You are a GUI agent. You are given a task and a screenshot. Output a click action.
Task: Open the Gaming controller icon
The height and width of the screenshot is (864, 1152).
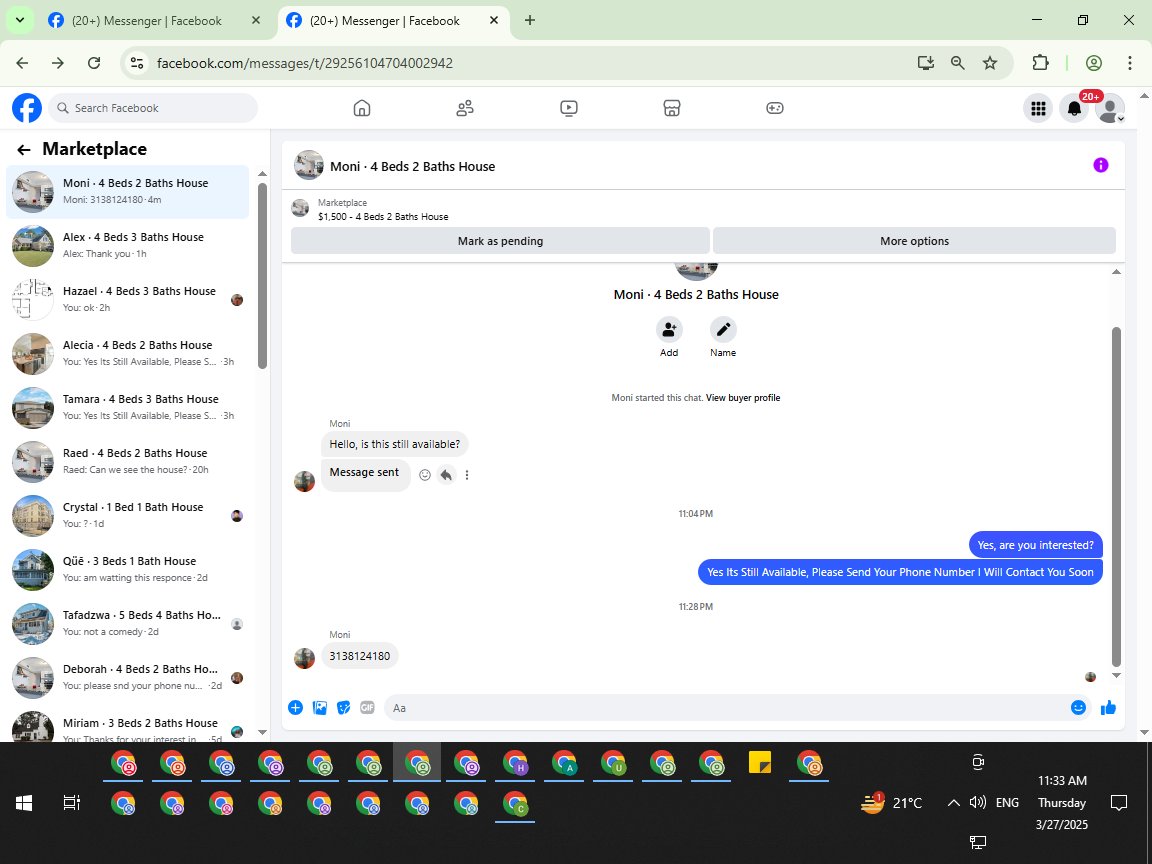pyautogui.click(x=775, y=108)
